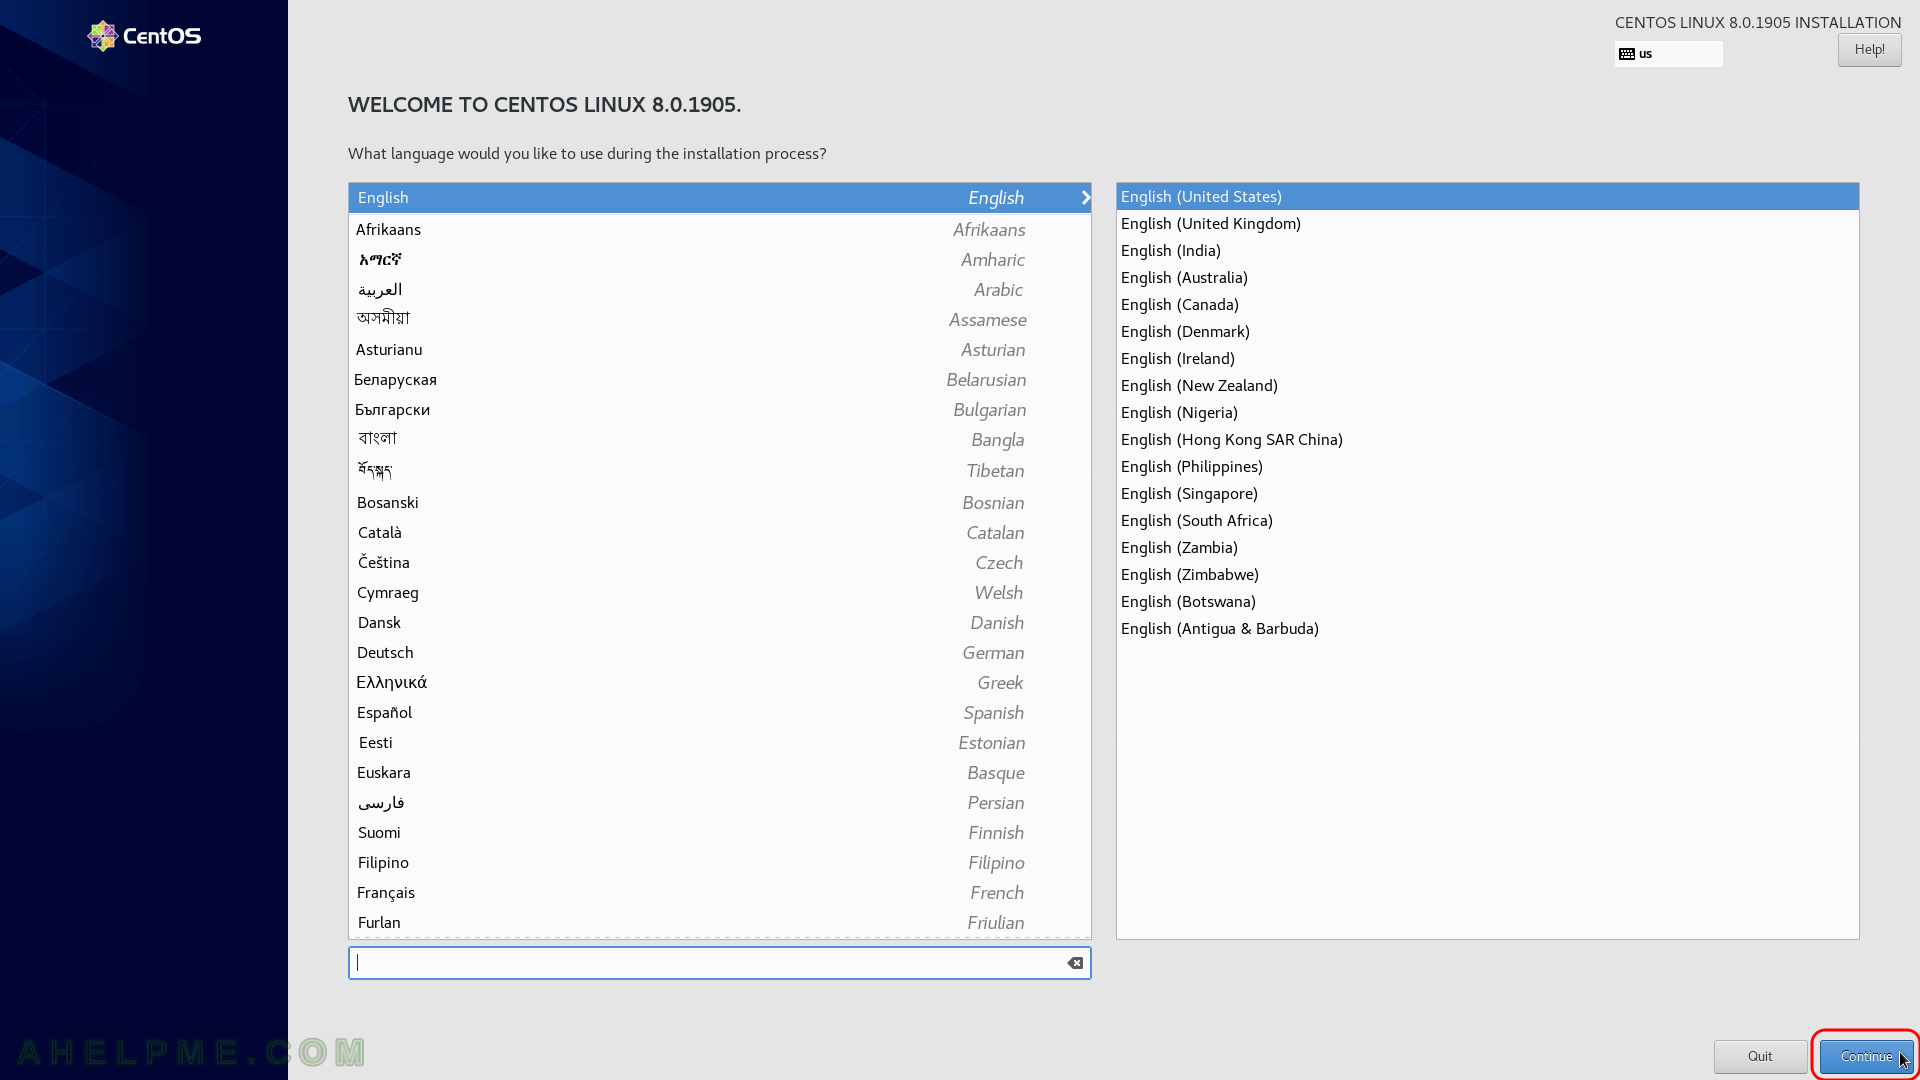Select Eesti (Estonian) language
Screen dimensions: 1920x1080
(719, 743)
